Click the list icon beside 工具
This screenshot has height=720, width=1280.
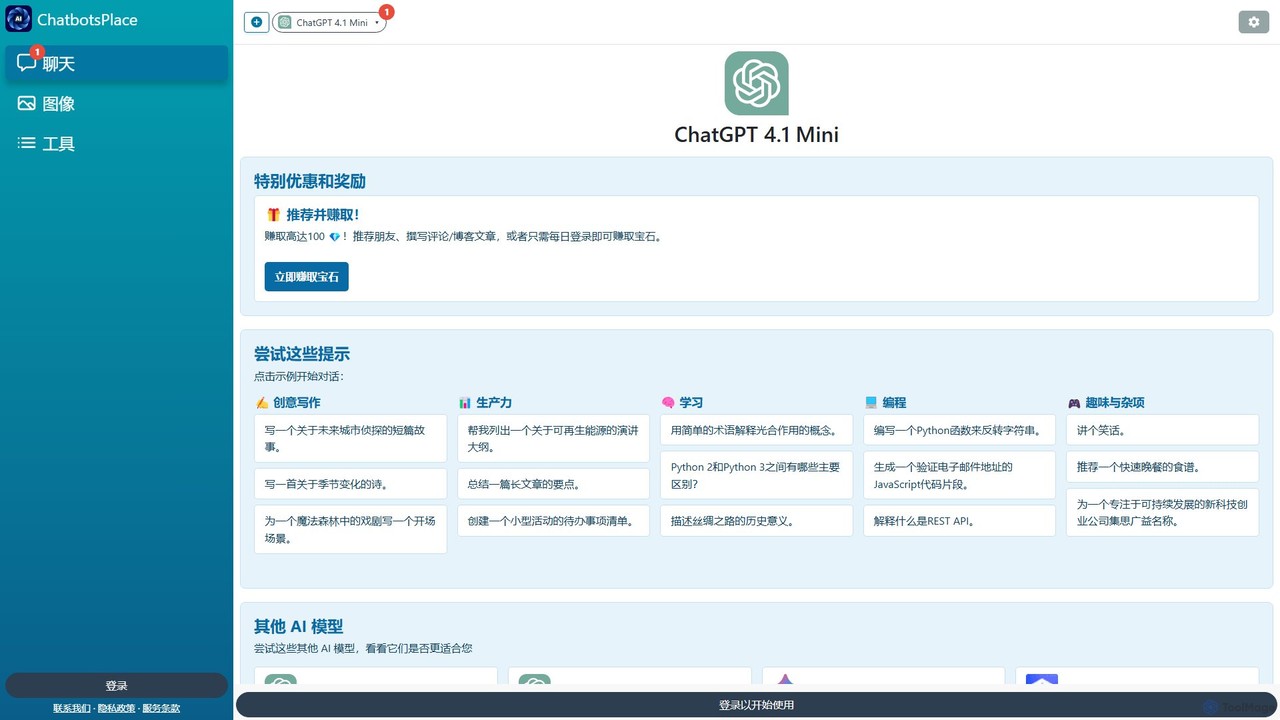27,143
